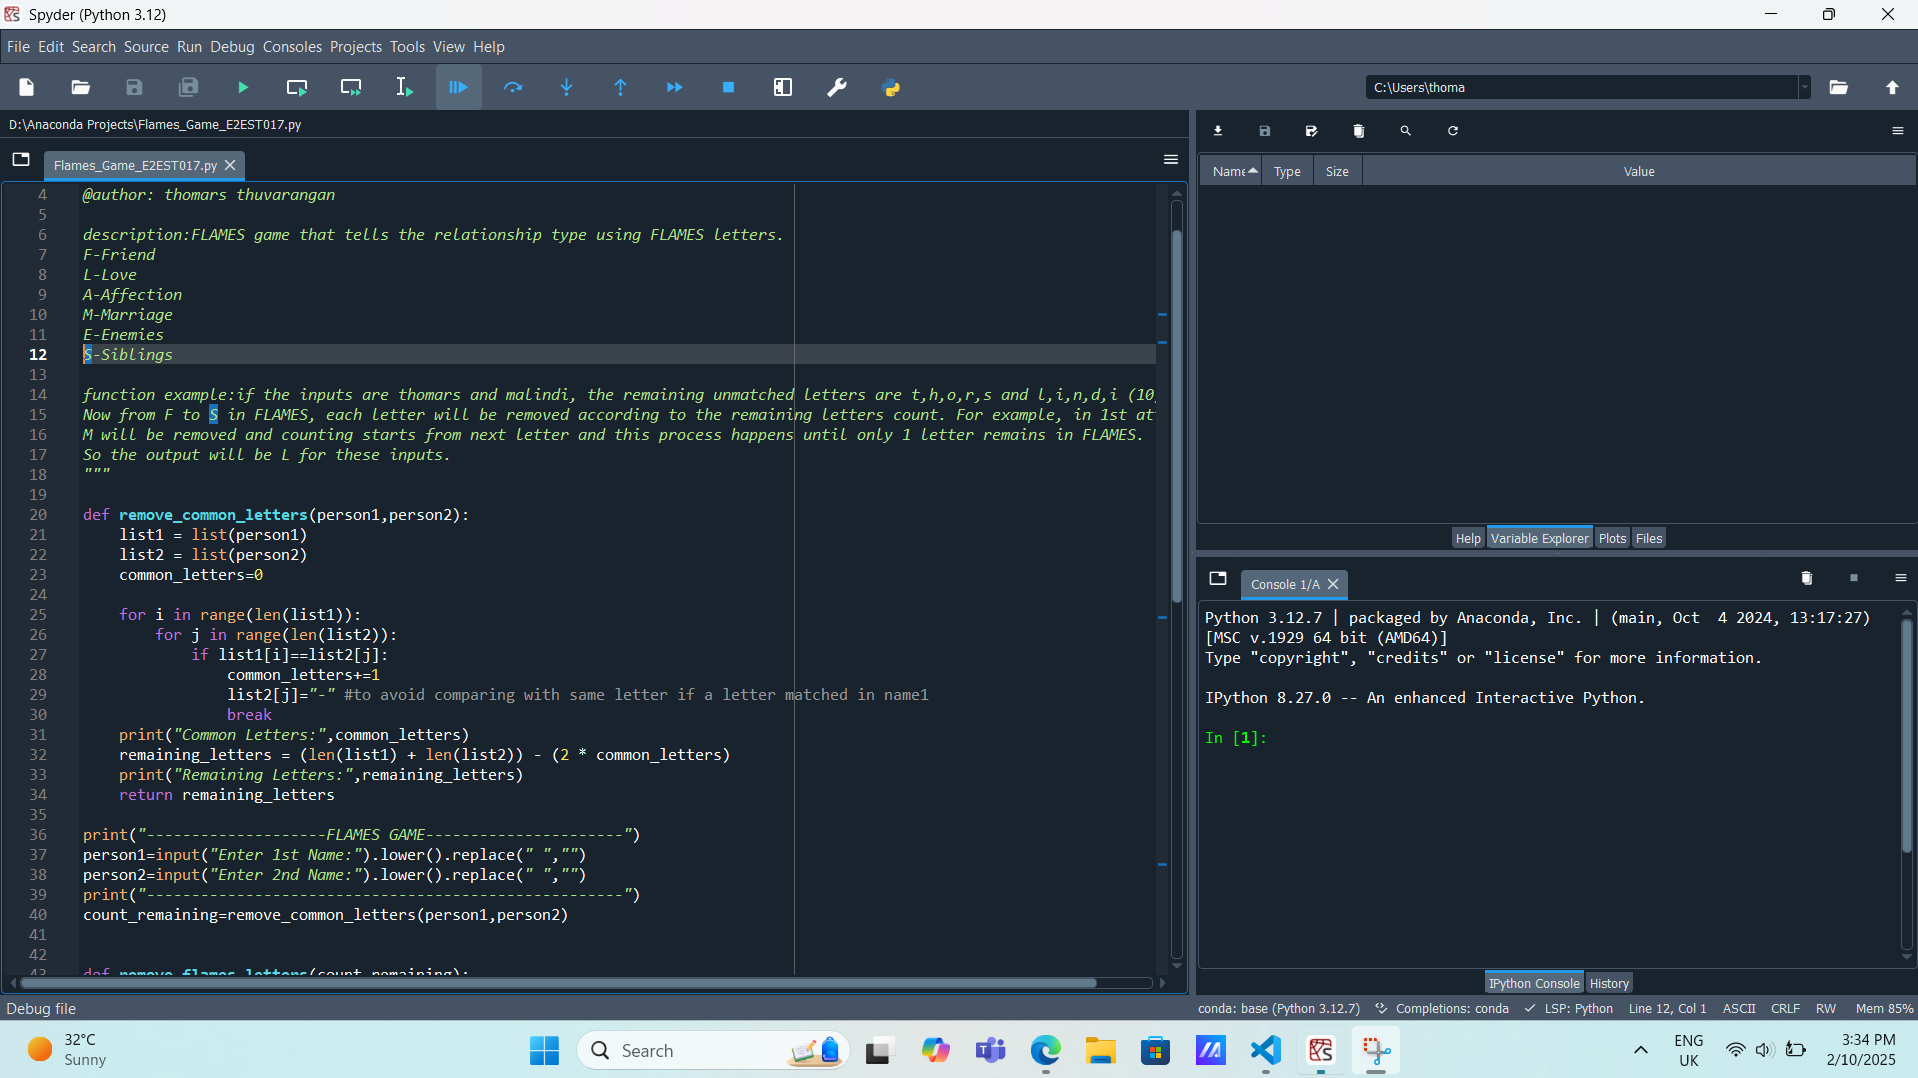Run current cell
The height and width of the screenshot is (1078, 1918).
click(297, 88)
